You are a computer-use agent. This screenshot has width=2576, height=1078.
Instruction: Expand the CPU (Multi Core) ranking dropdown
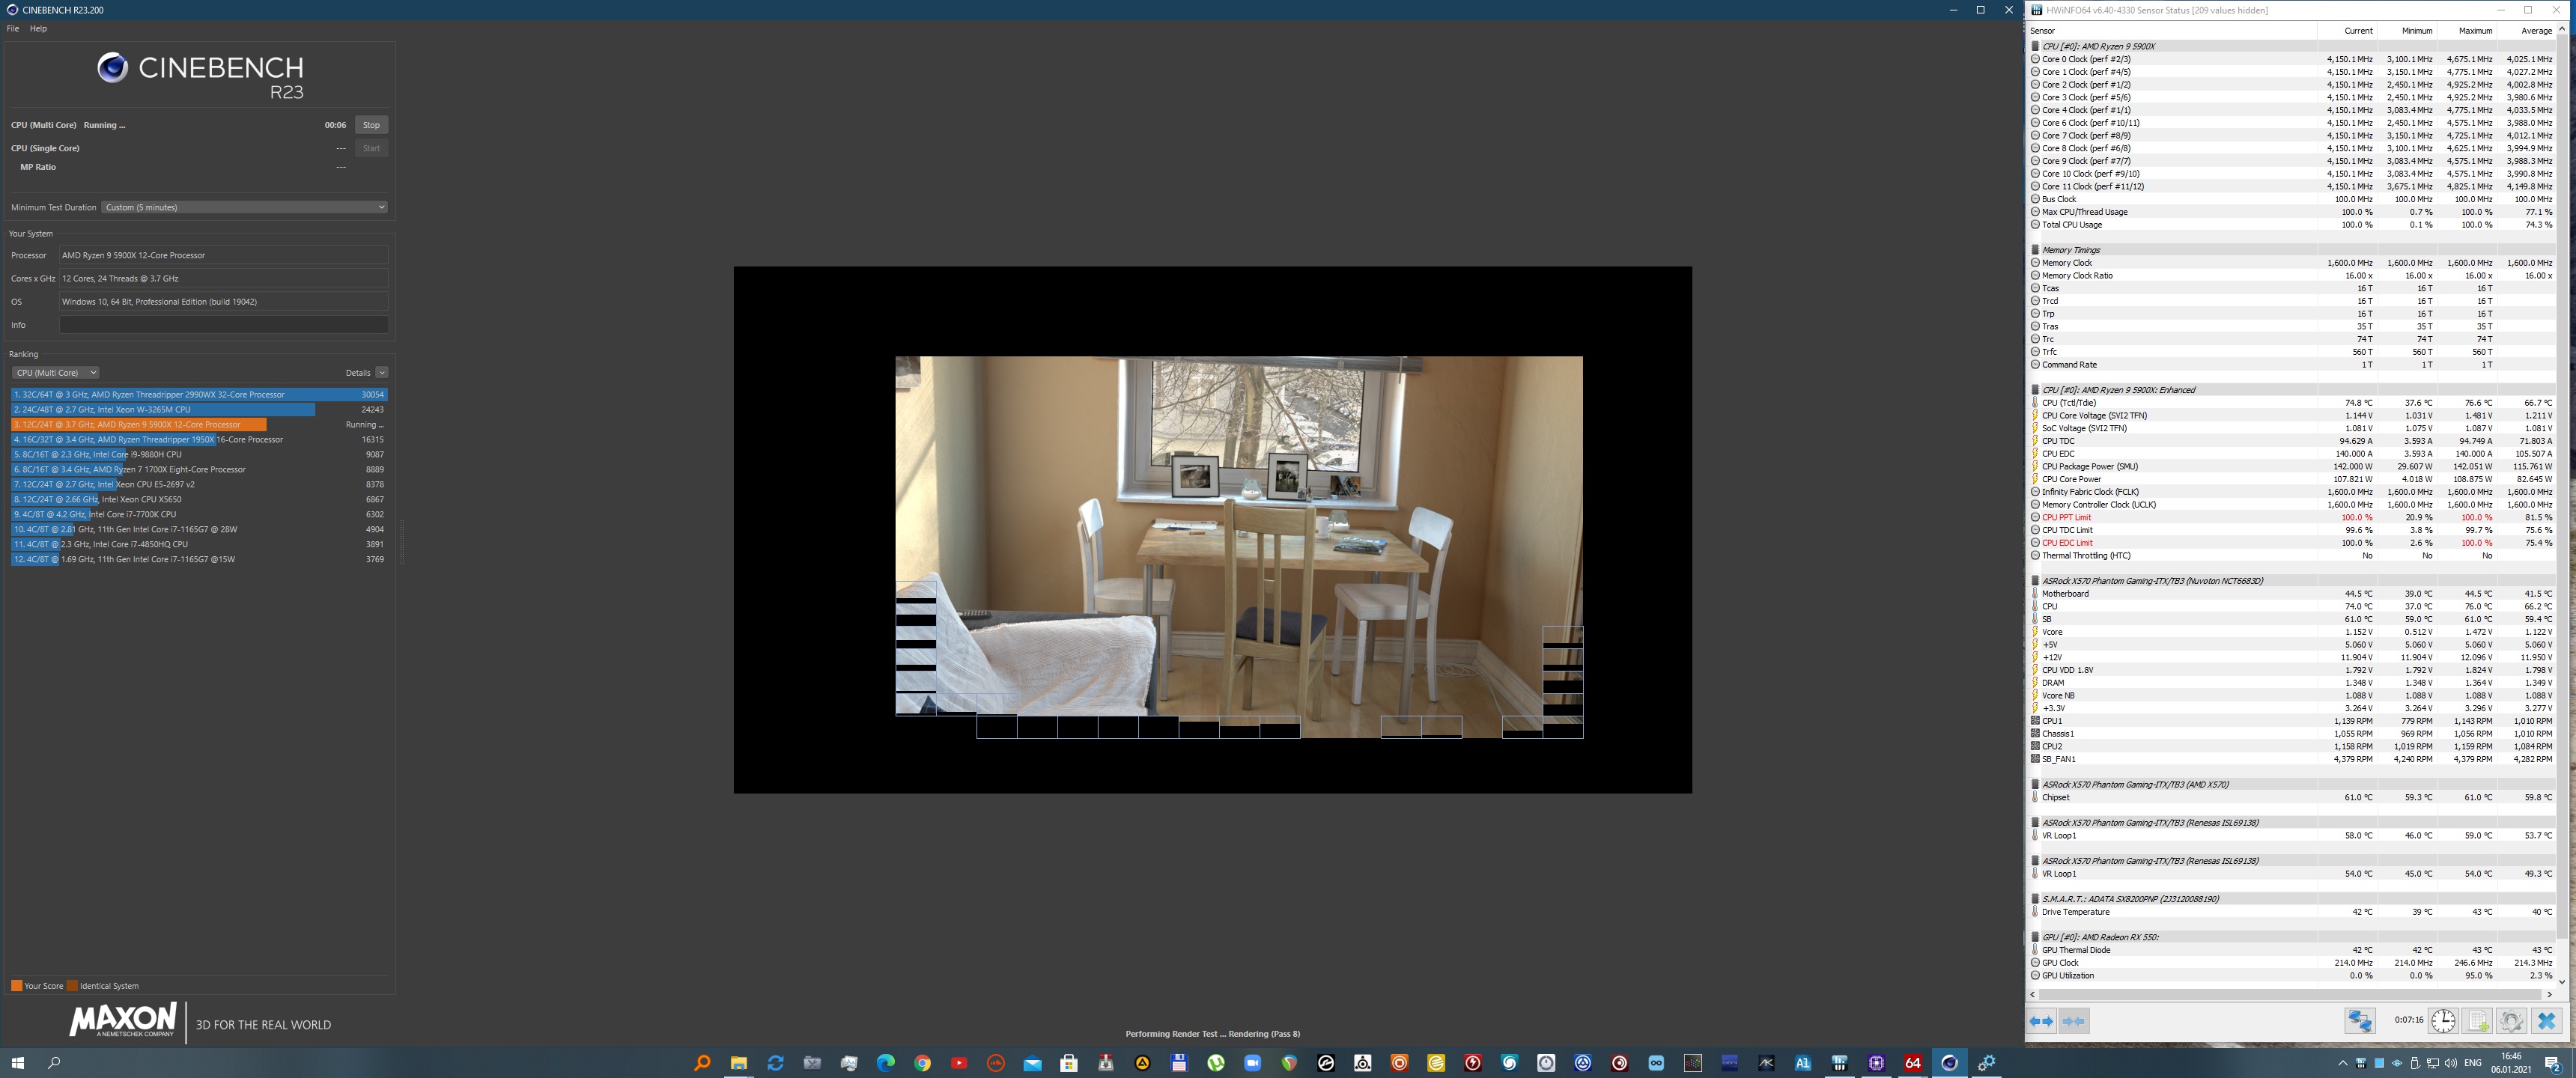coord(56,373)
